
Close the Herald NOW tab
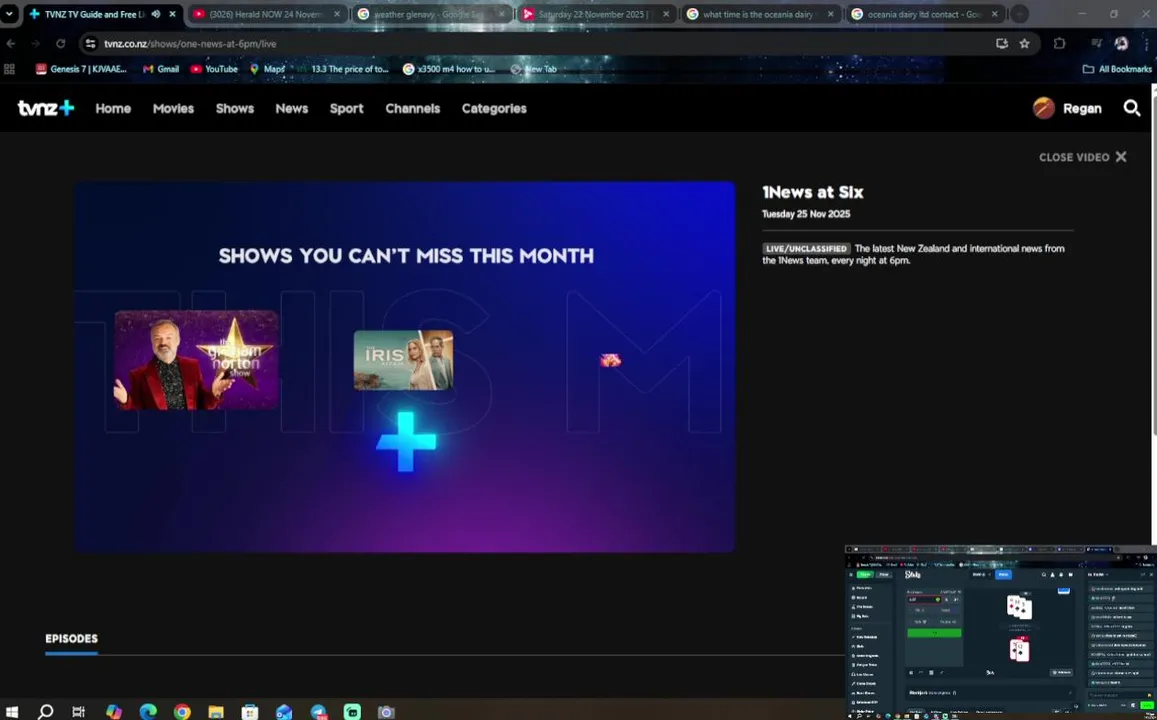[x=336, y=14]
